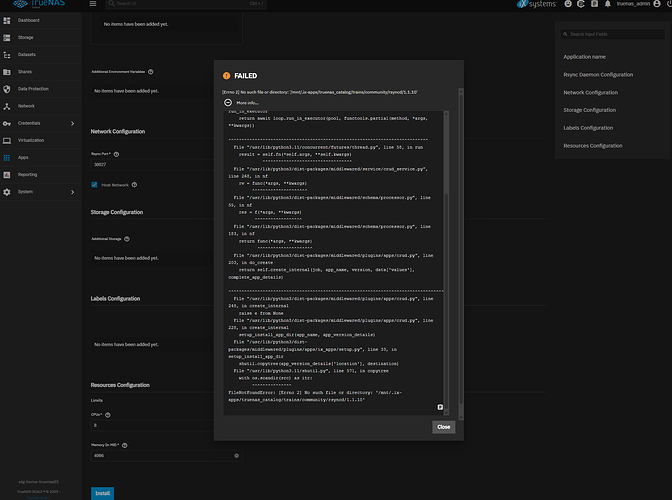
Task: Click the TrueNAS logo
Action: (x=39, y=4)
